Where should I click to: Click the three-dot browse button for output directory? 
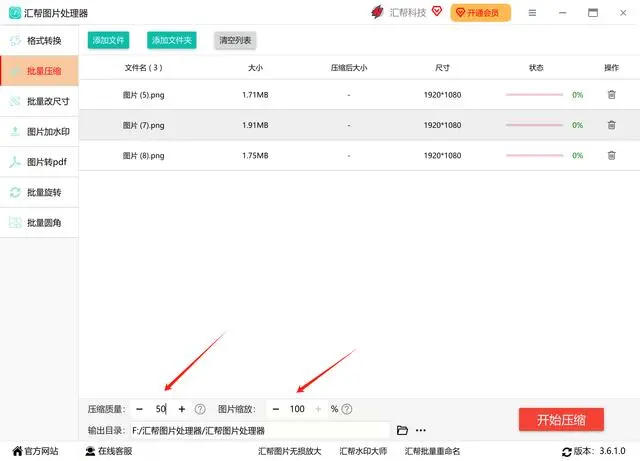(x=421, y=430)
